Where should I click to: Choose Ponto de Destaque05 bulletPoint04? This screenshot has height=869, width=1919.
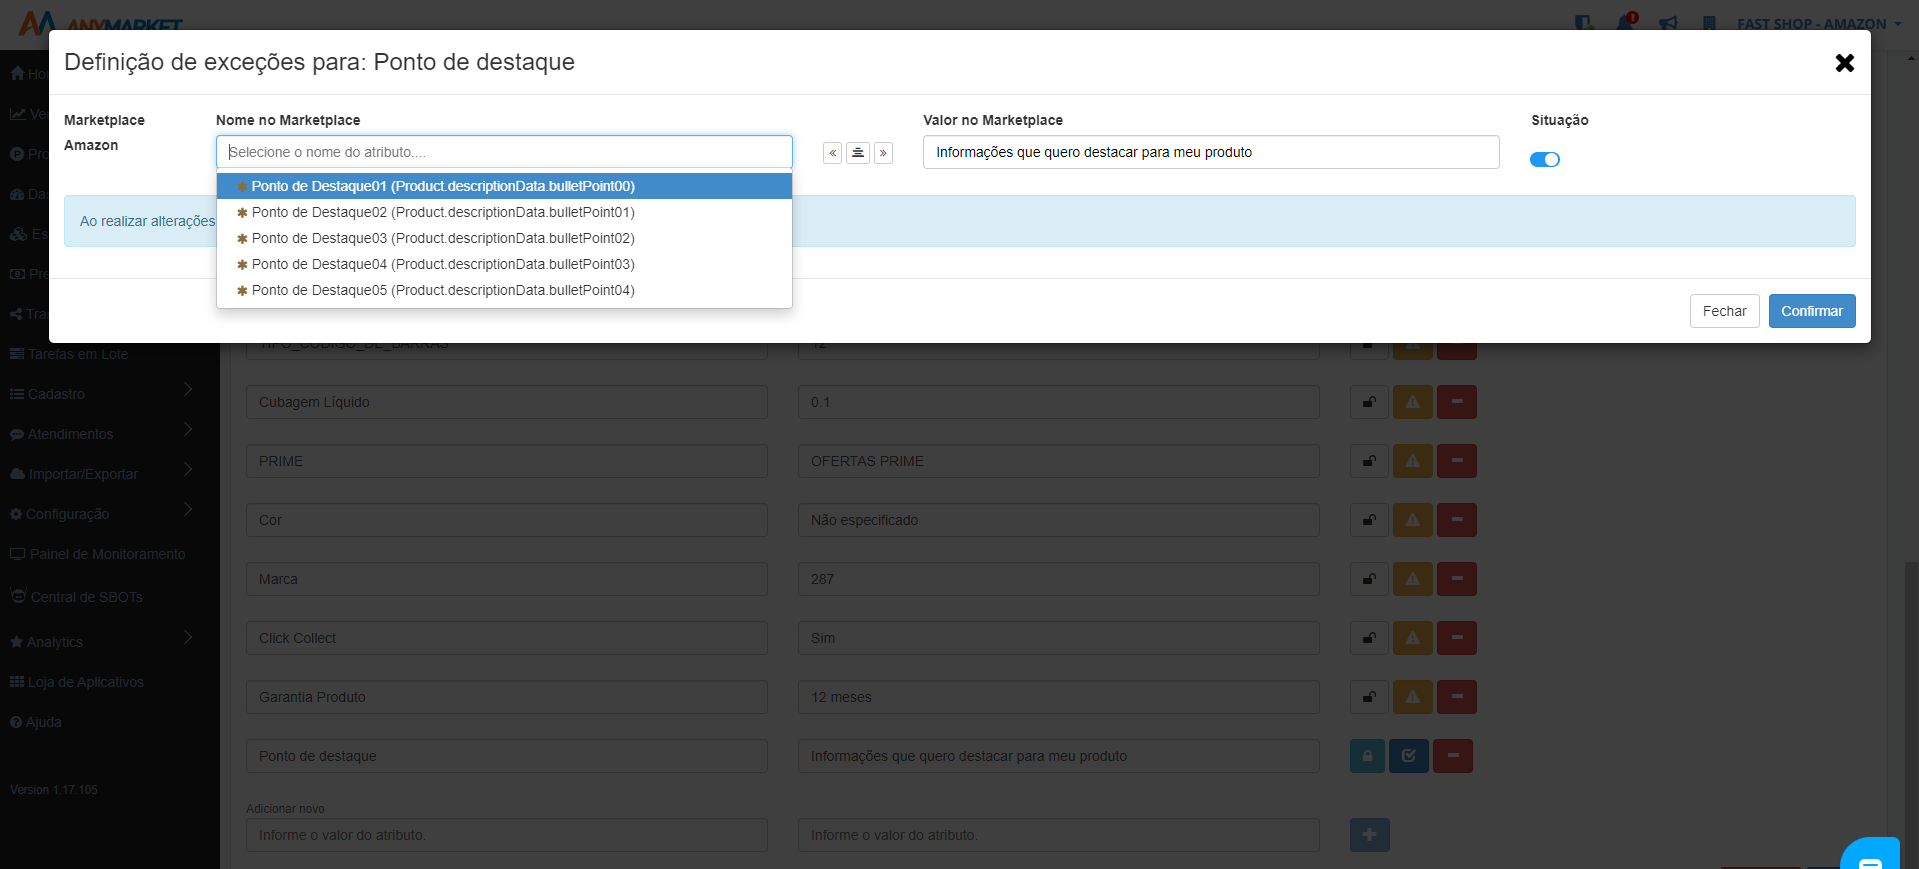[504, 290]
